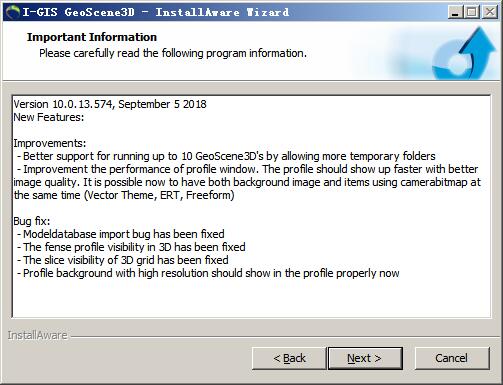Click the slice visibility of 3D grid line

click(123, 260)
